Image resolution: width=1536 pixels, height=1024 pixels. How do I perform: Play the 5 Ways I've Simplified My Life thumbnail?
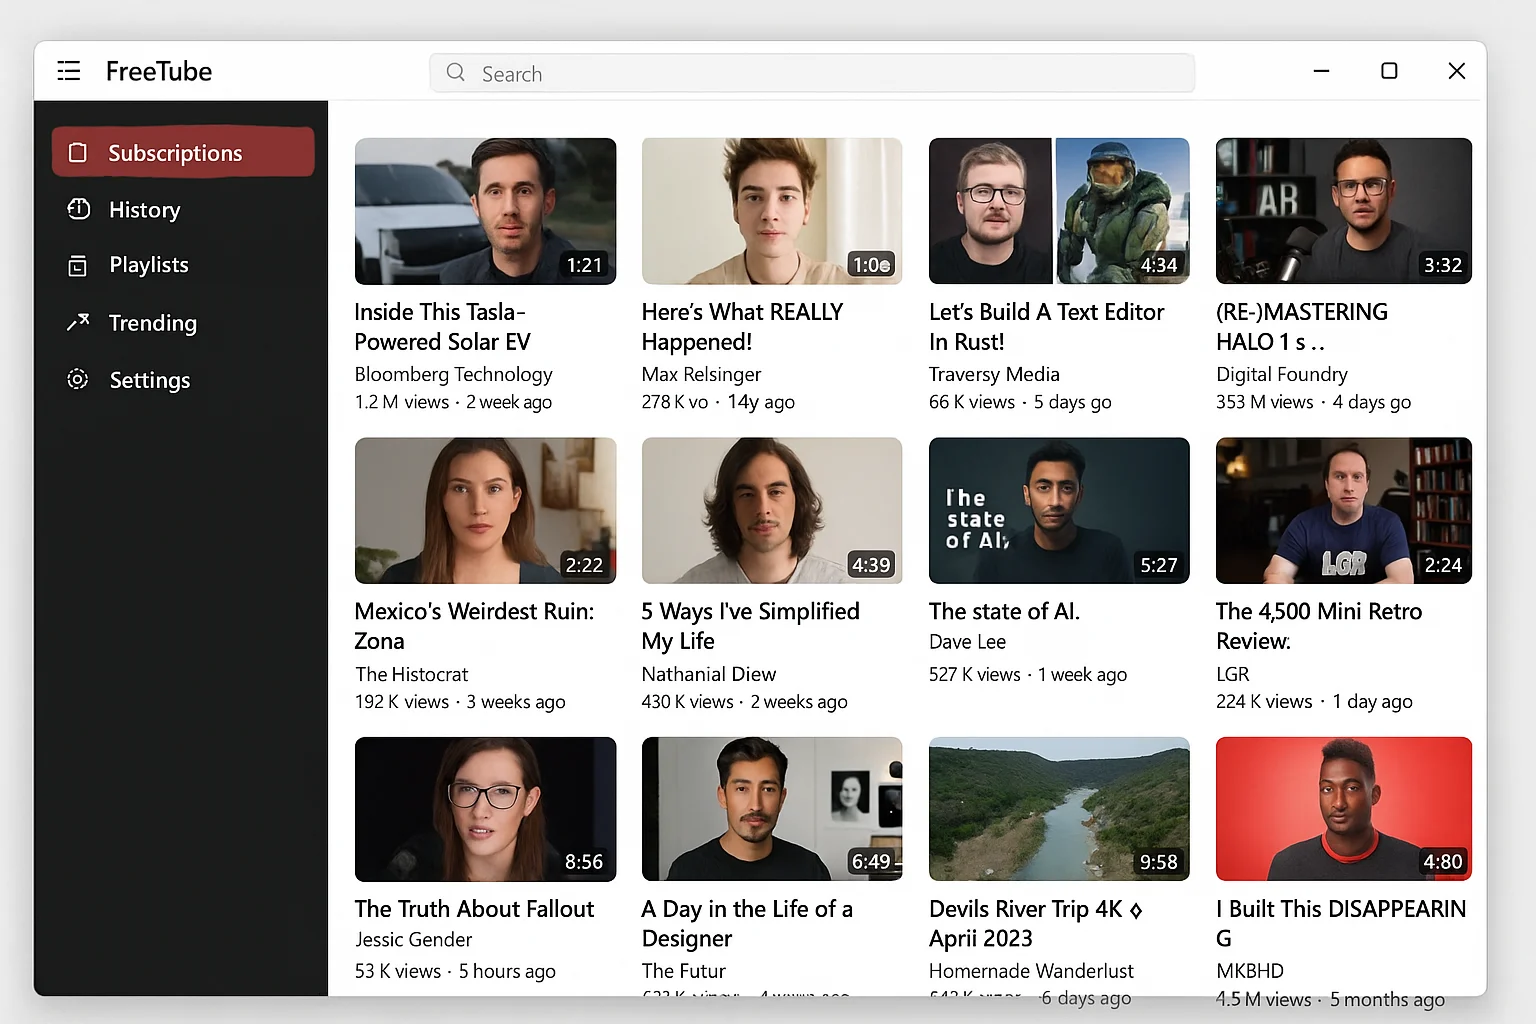click(772, 510)
